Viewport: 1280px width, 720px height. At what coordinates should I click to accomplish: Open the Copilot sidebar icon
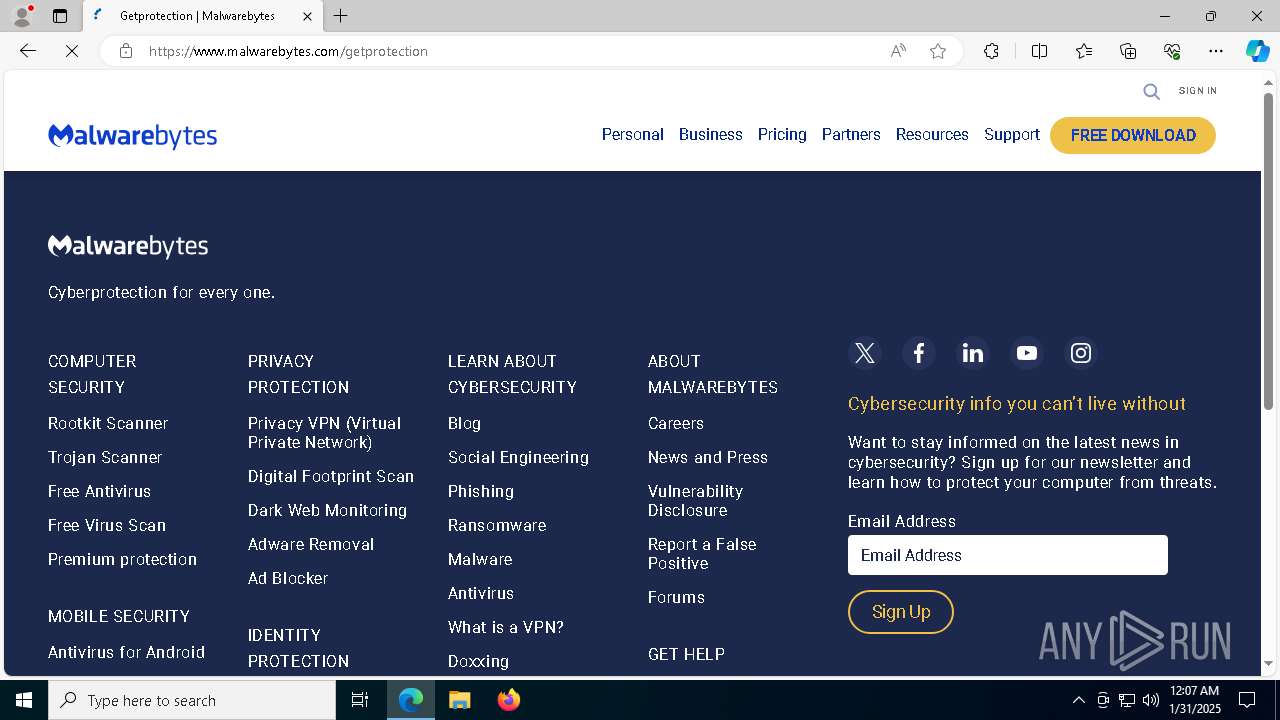point(1257,51)
